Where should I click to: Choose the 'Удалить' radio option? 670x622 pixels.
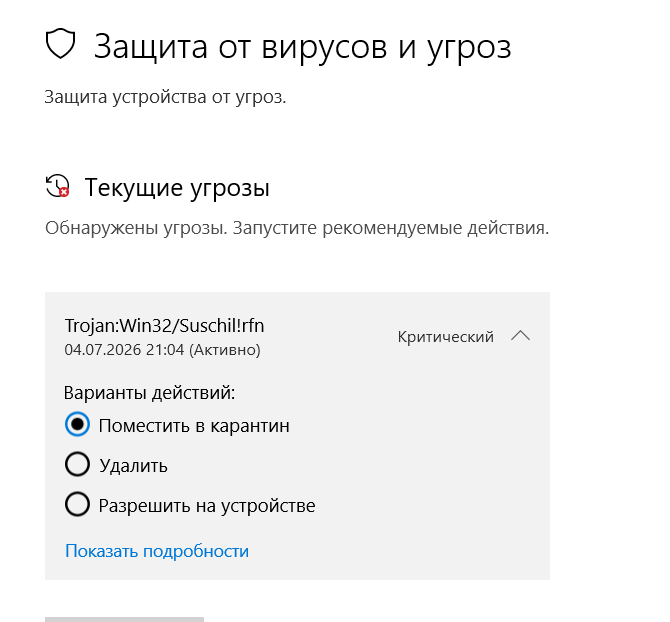(x=77, y=464)
